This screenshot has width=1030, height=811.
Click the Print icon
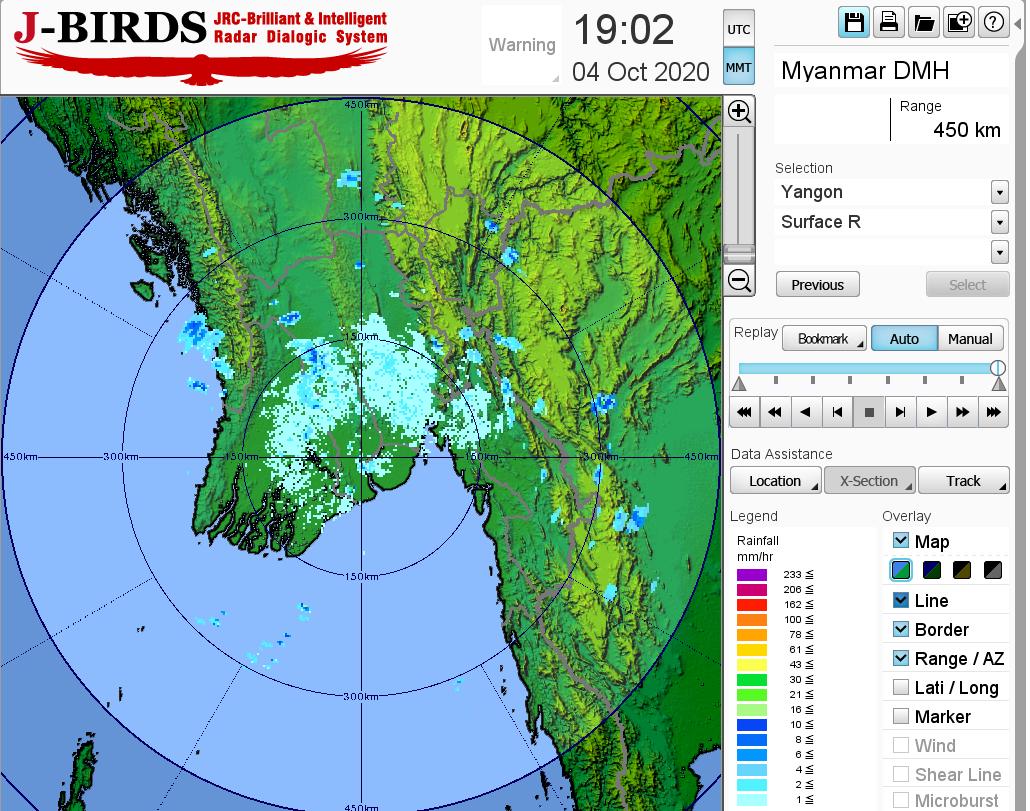point(888,23)
